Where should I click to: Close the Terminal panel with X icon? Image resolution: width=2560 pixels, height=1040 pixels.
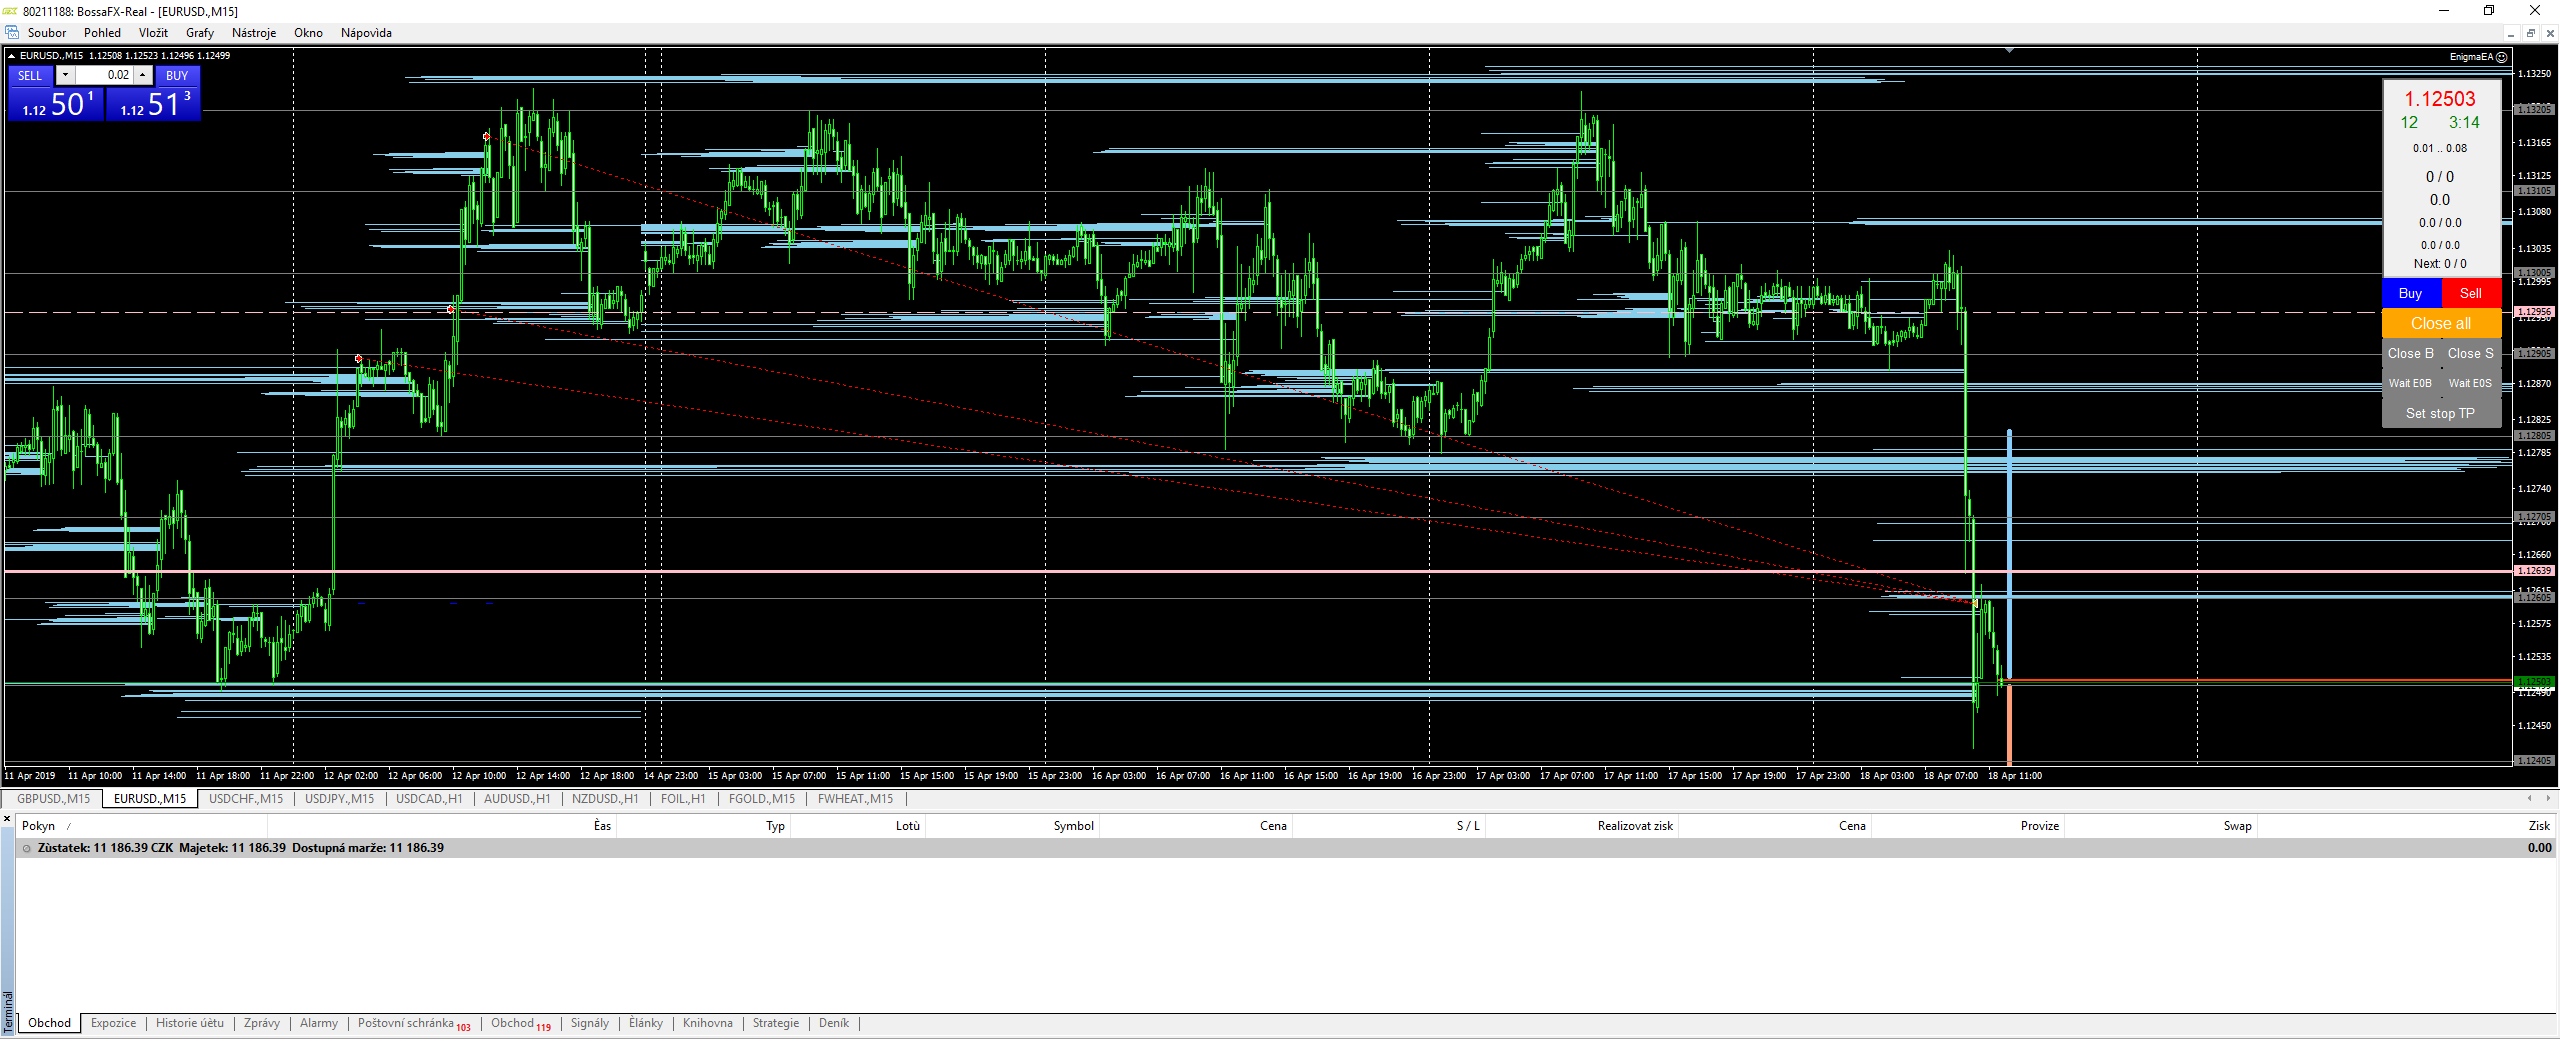point(7,819)
